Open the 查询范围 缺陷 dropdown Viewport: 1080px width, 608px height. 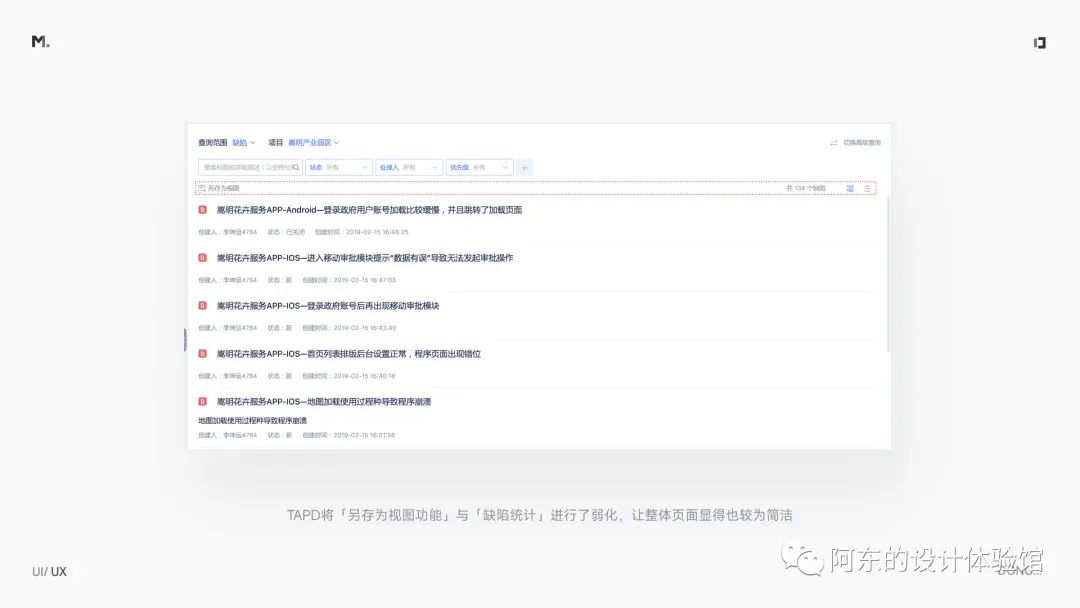[x=244, y=143]
